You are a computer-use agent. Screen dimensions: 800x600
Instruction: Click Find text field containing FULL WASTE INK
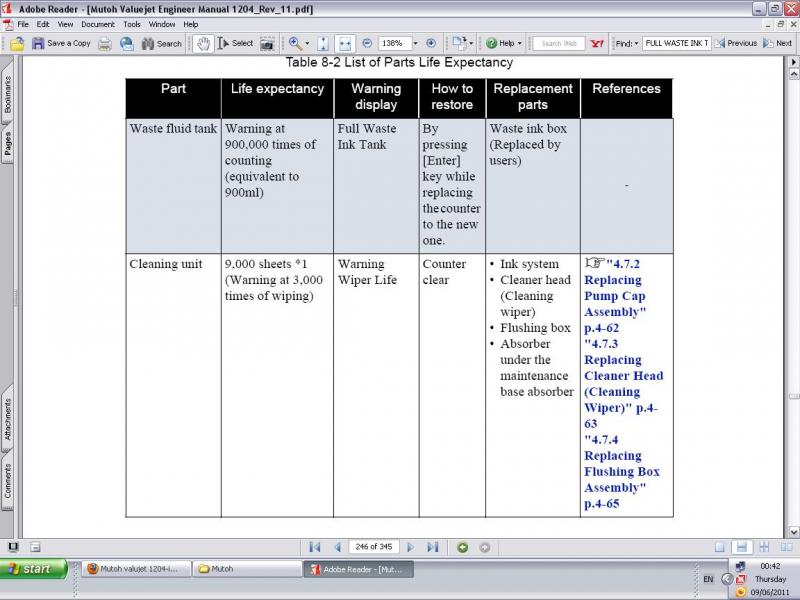[x=677, y=43]
